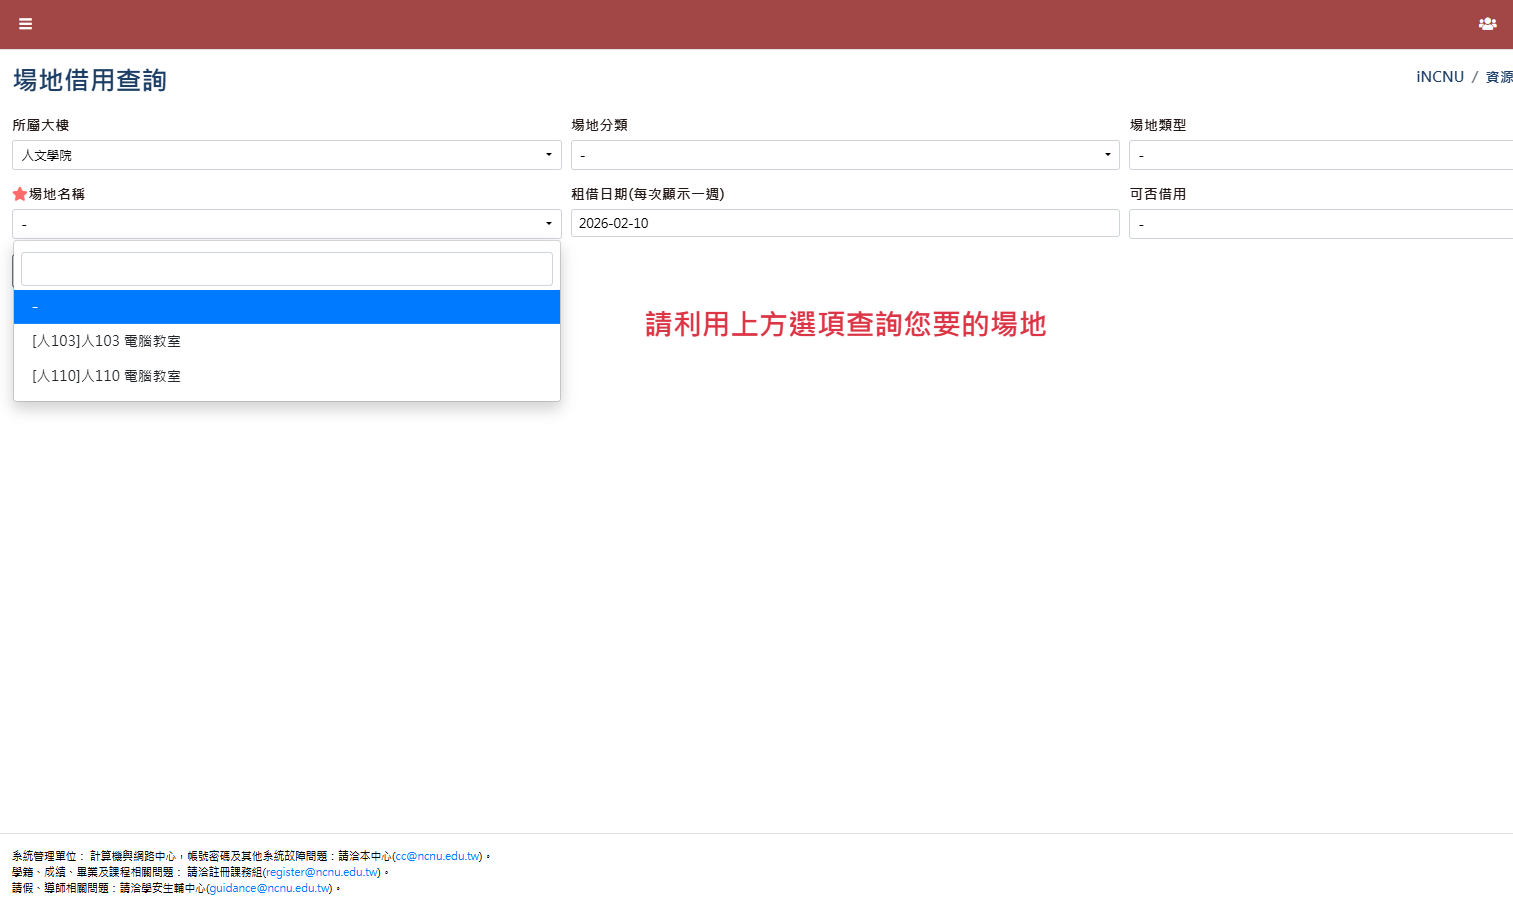This screenshot has width=1513, height=906.
Task: Select the [人110]人110 電腦教室 option
Action: [105, 375]
